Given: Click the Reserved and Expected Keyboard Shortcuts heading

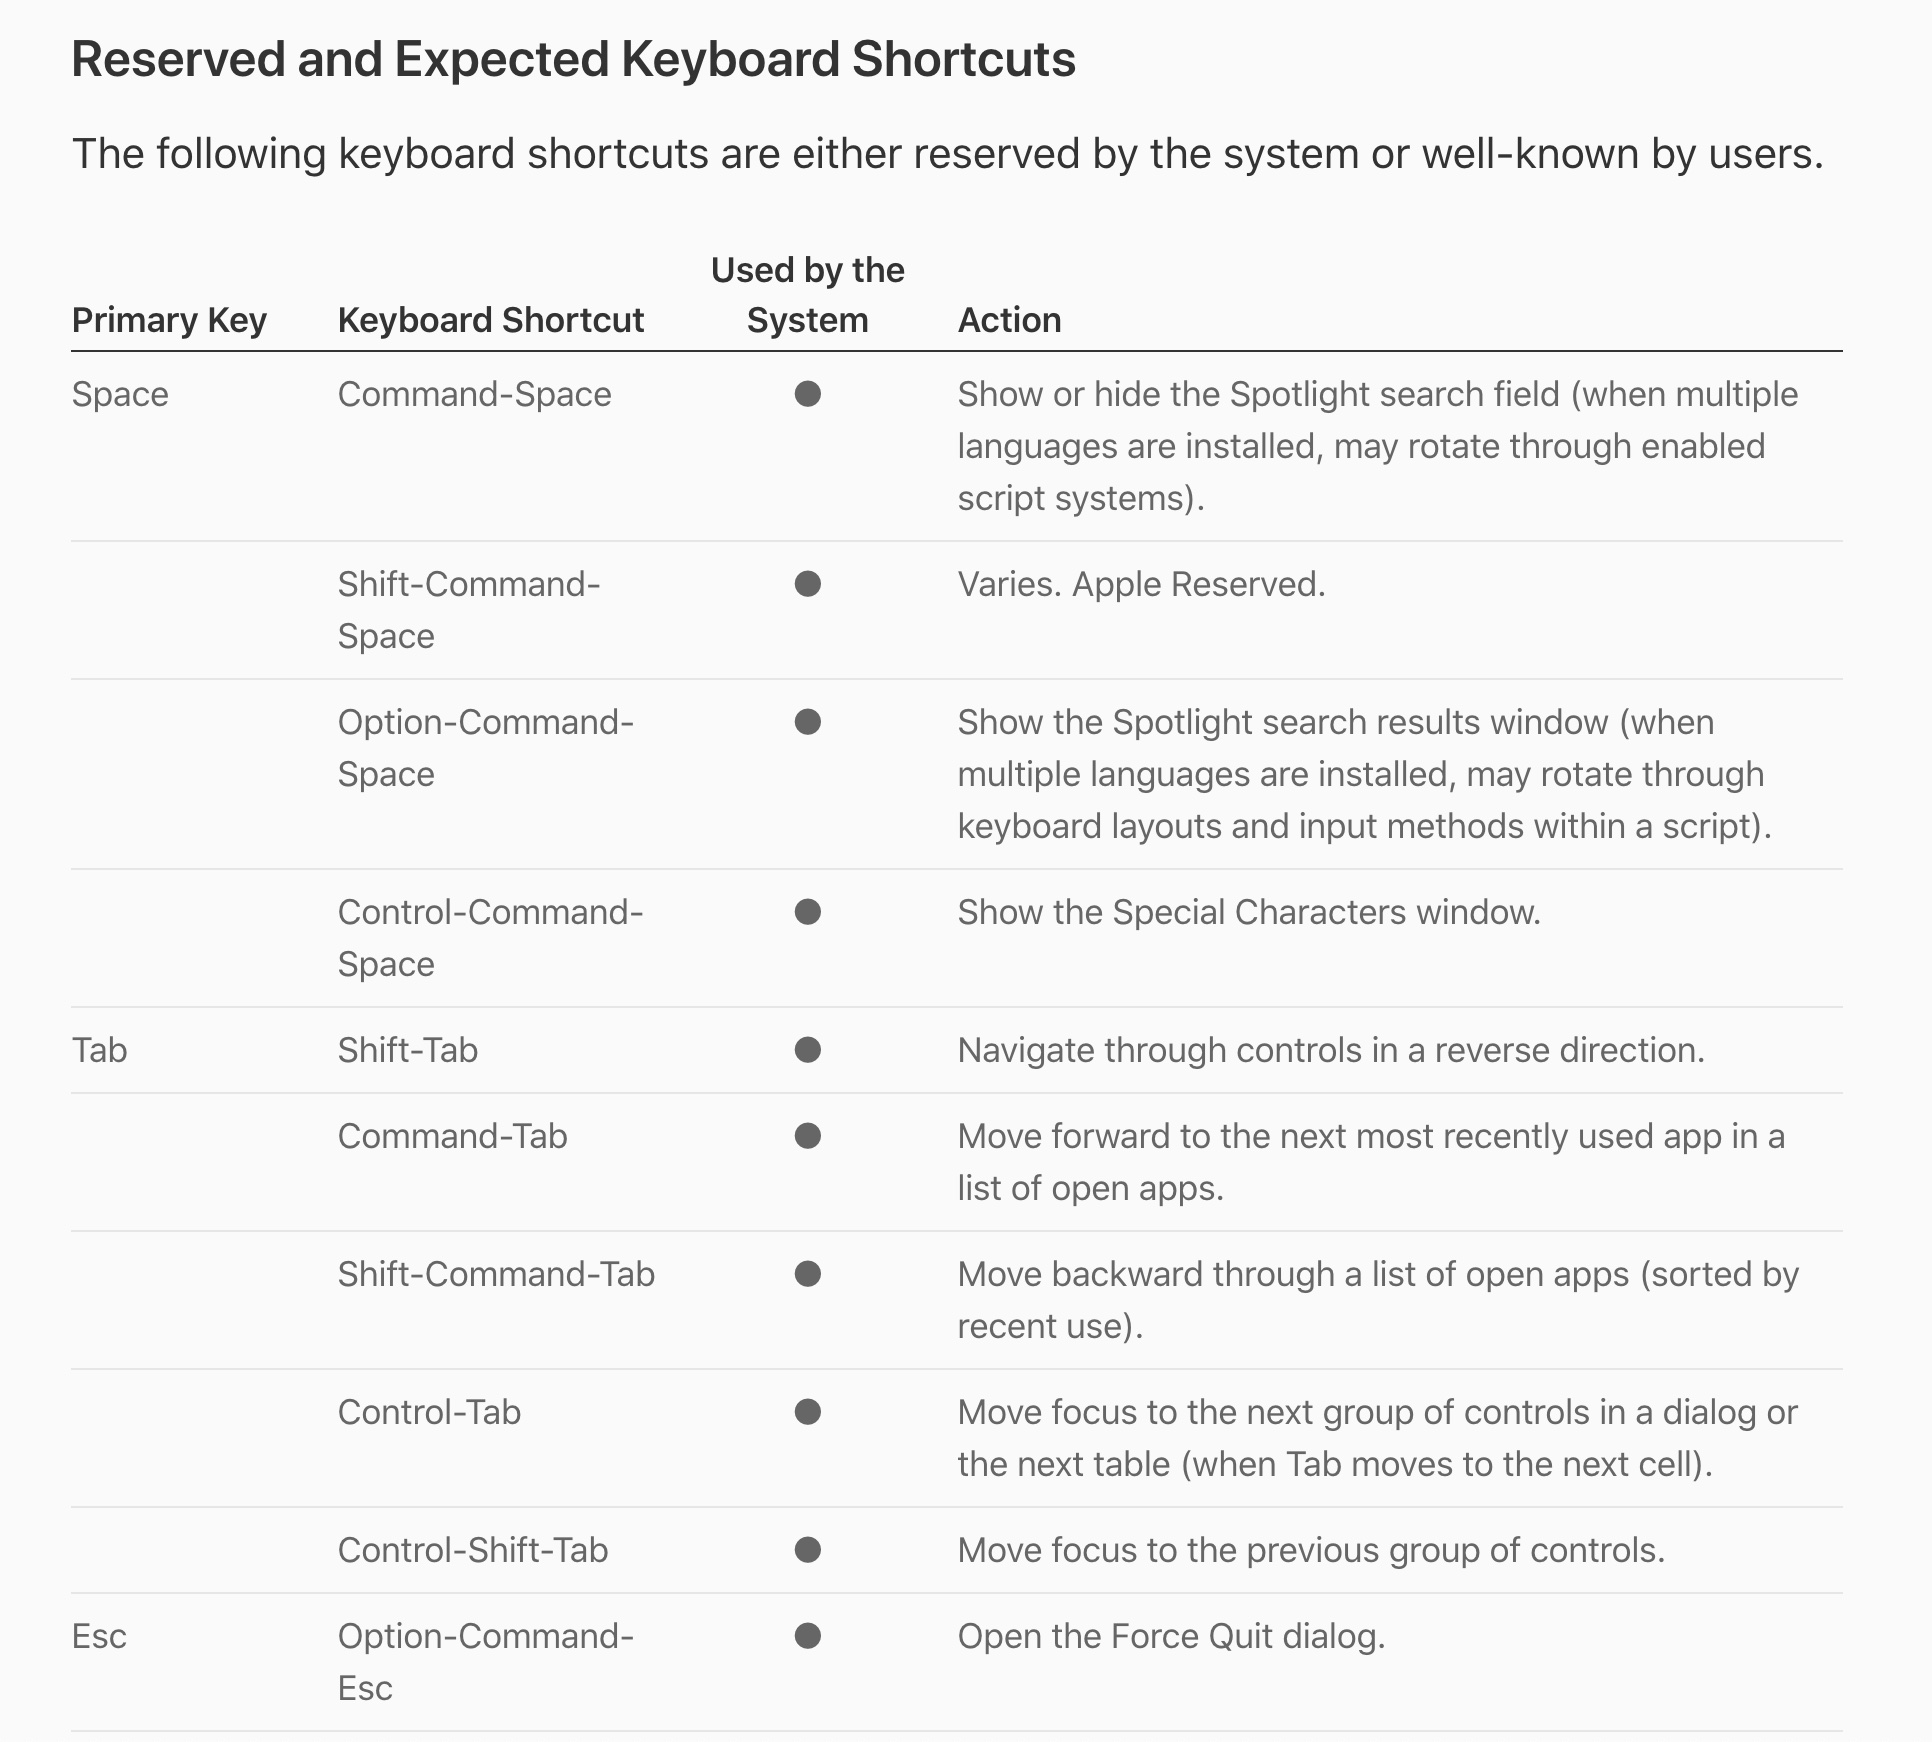Looking at the screenshot, I should click(573, 59).
